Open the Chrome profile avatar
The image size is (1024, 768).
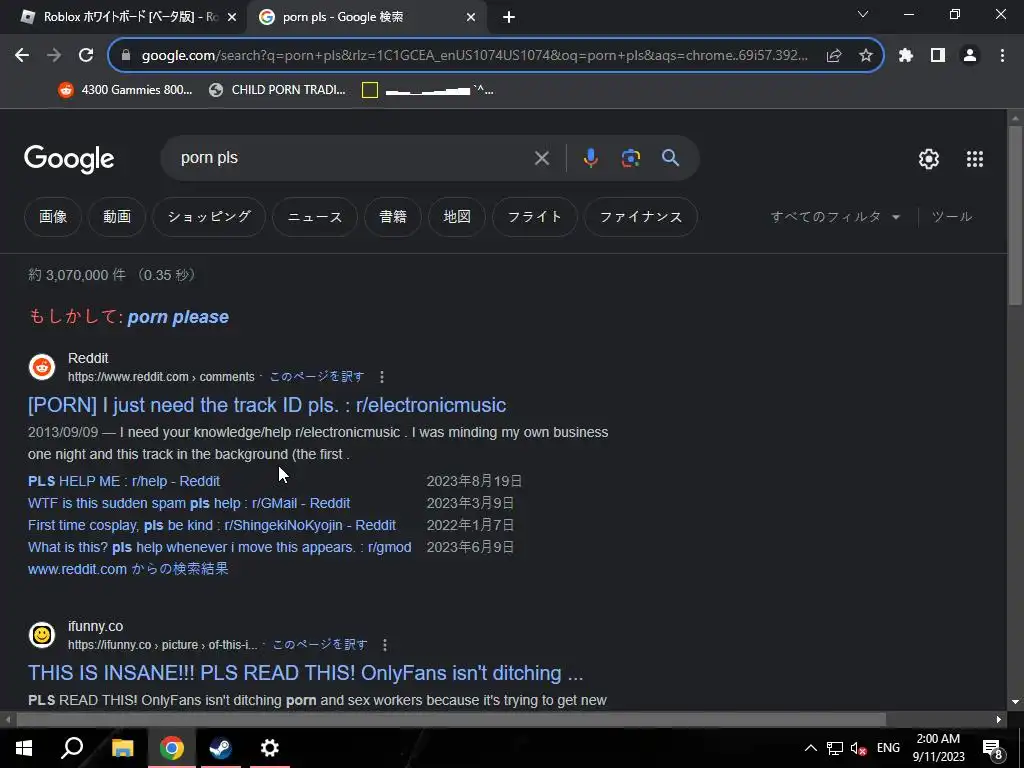970,56
